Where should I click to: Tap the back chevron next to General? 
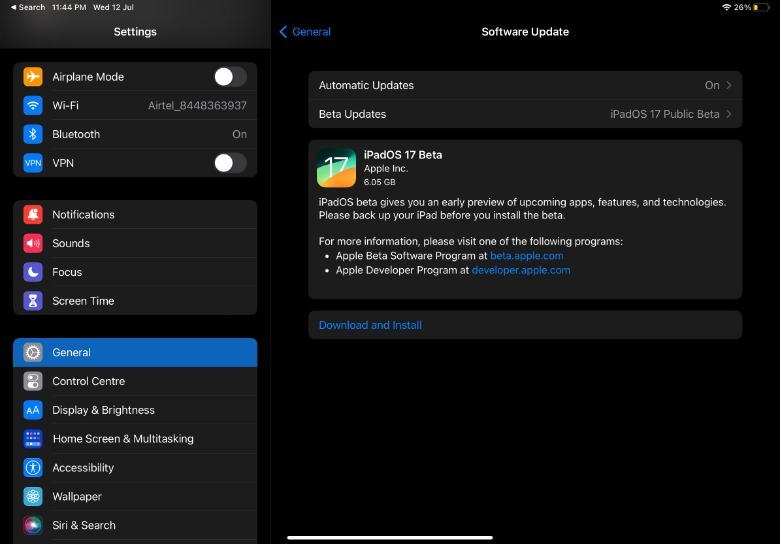click(x=283, y=32)
